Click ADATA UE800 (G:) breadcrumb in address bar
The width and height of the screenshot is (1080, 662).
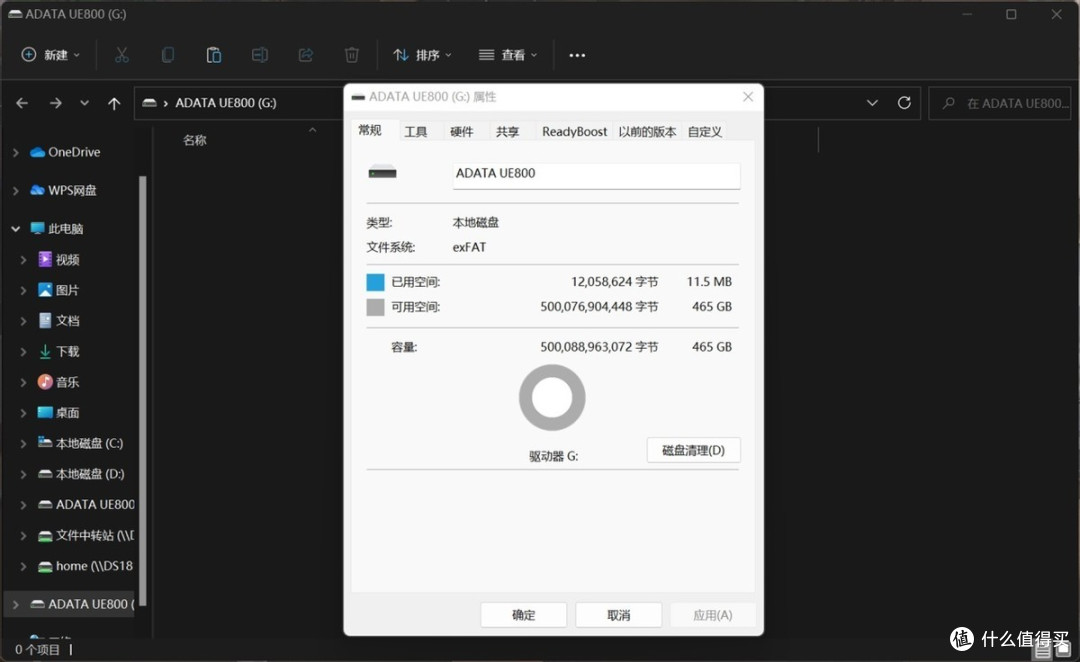point(226,103)
